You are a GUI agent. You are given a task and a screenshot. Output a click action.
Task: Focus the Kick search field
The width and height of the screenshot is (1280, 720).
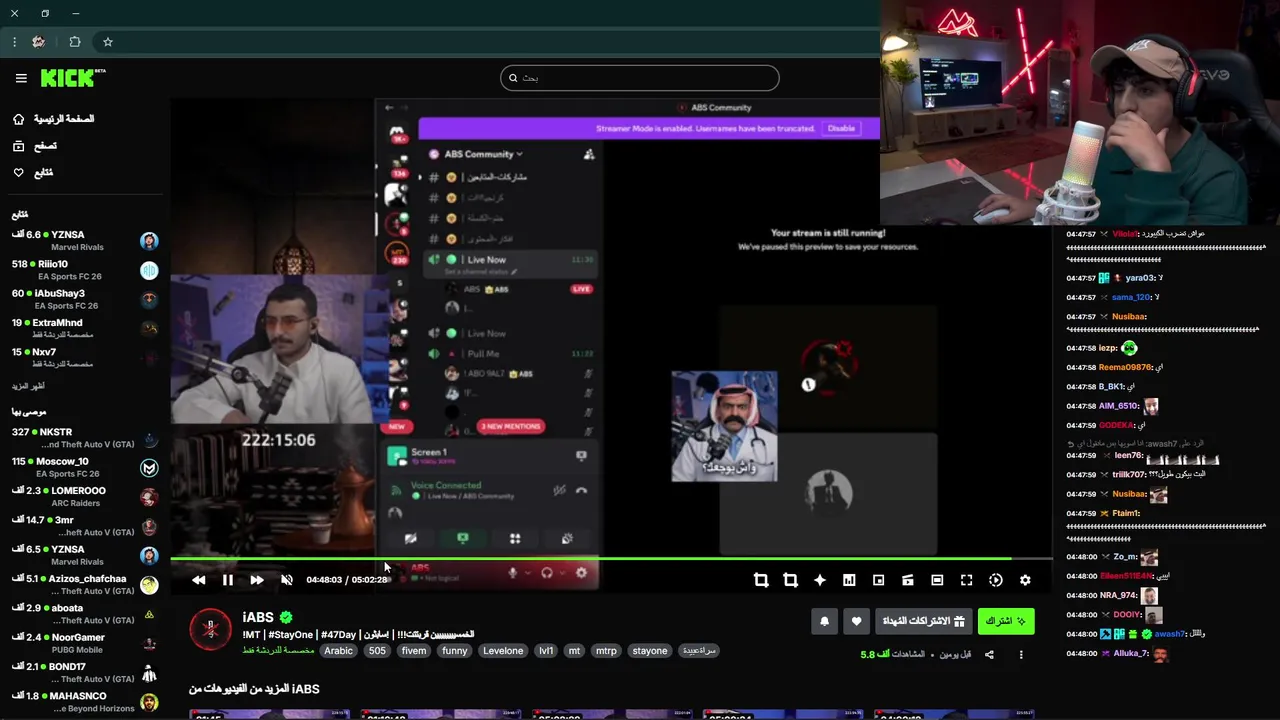[x=640, y=78]
